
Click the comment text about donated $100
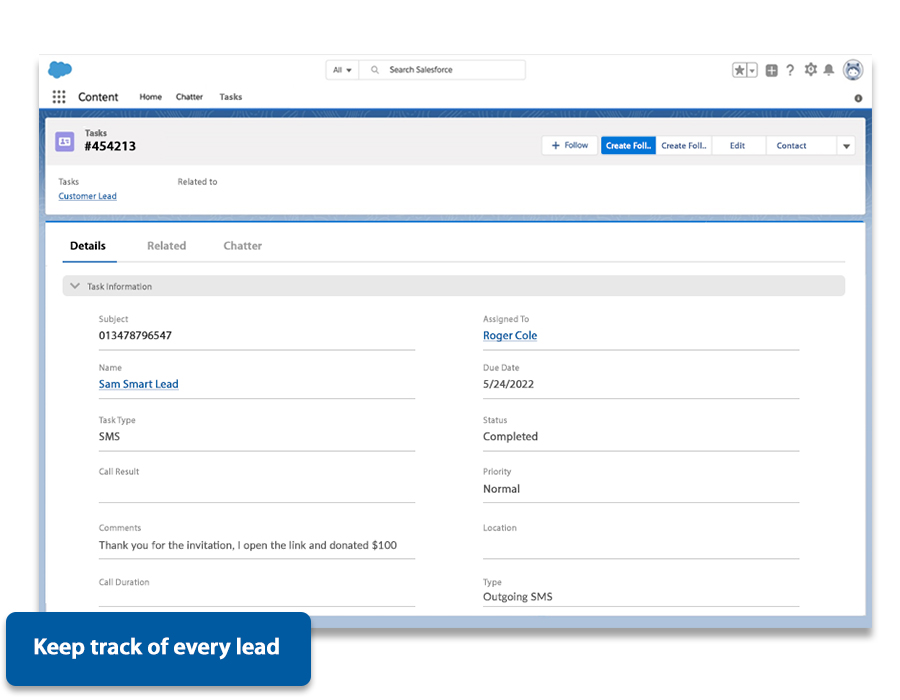point(247,545)
